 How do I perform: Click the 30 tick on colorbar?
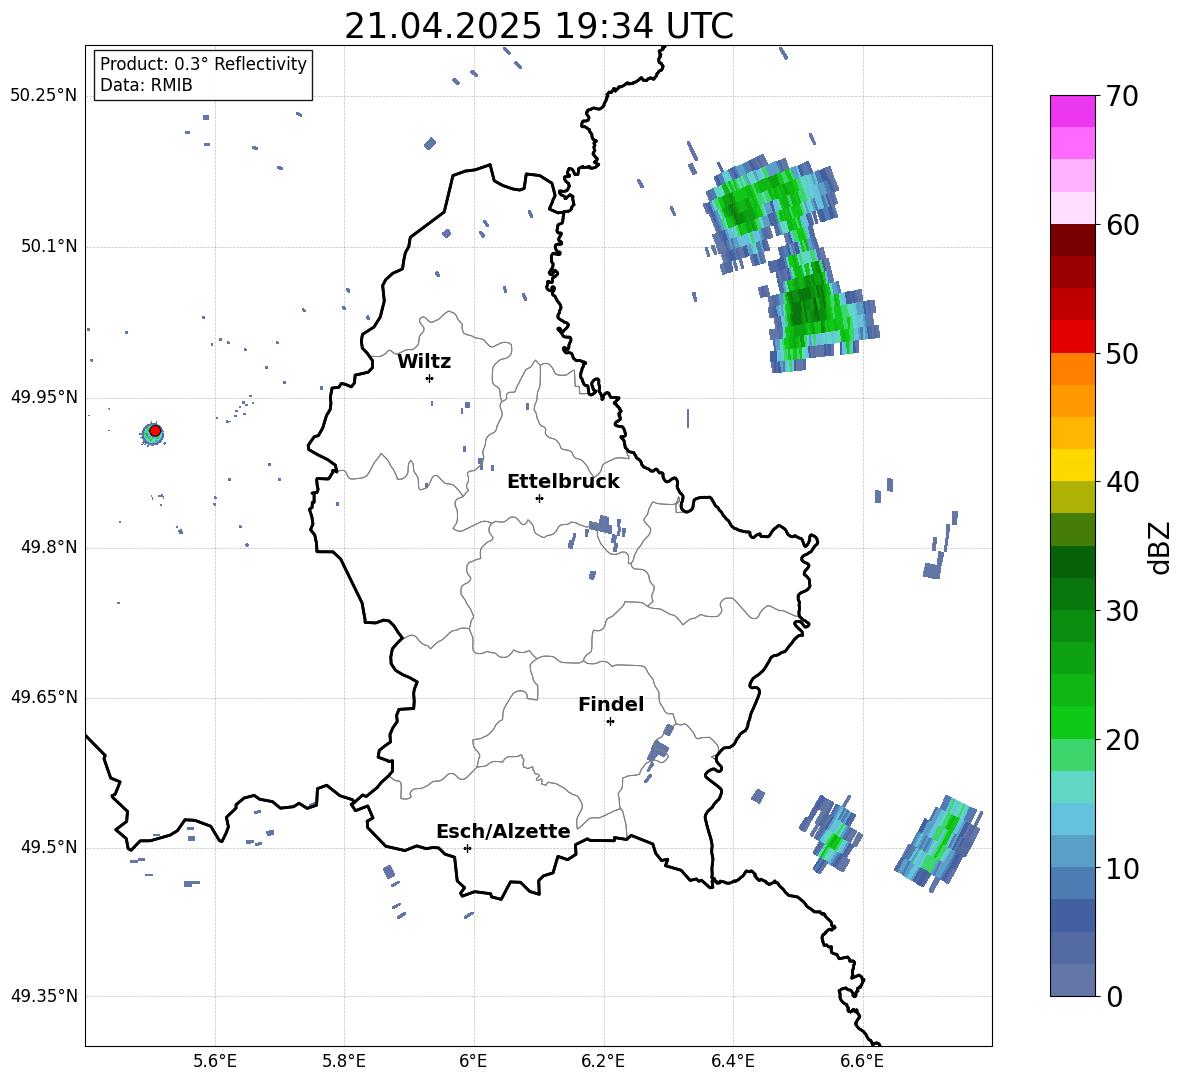(1122, 611)
